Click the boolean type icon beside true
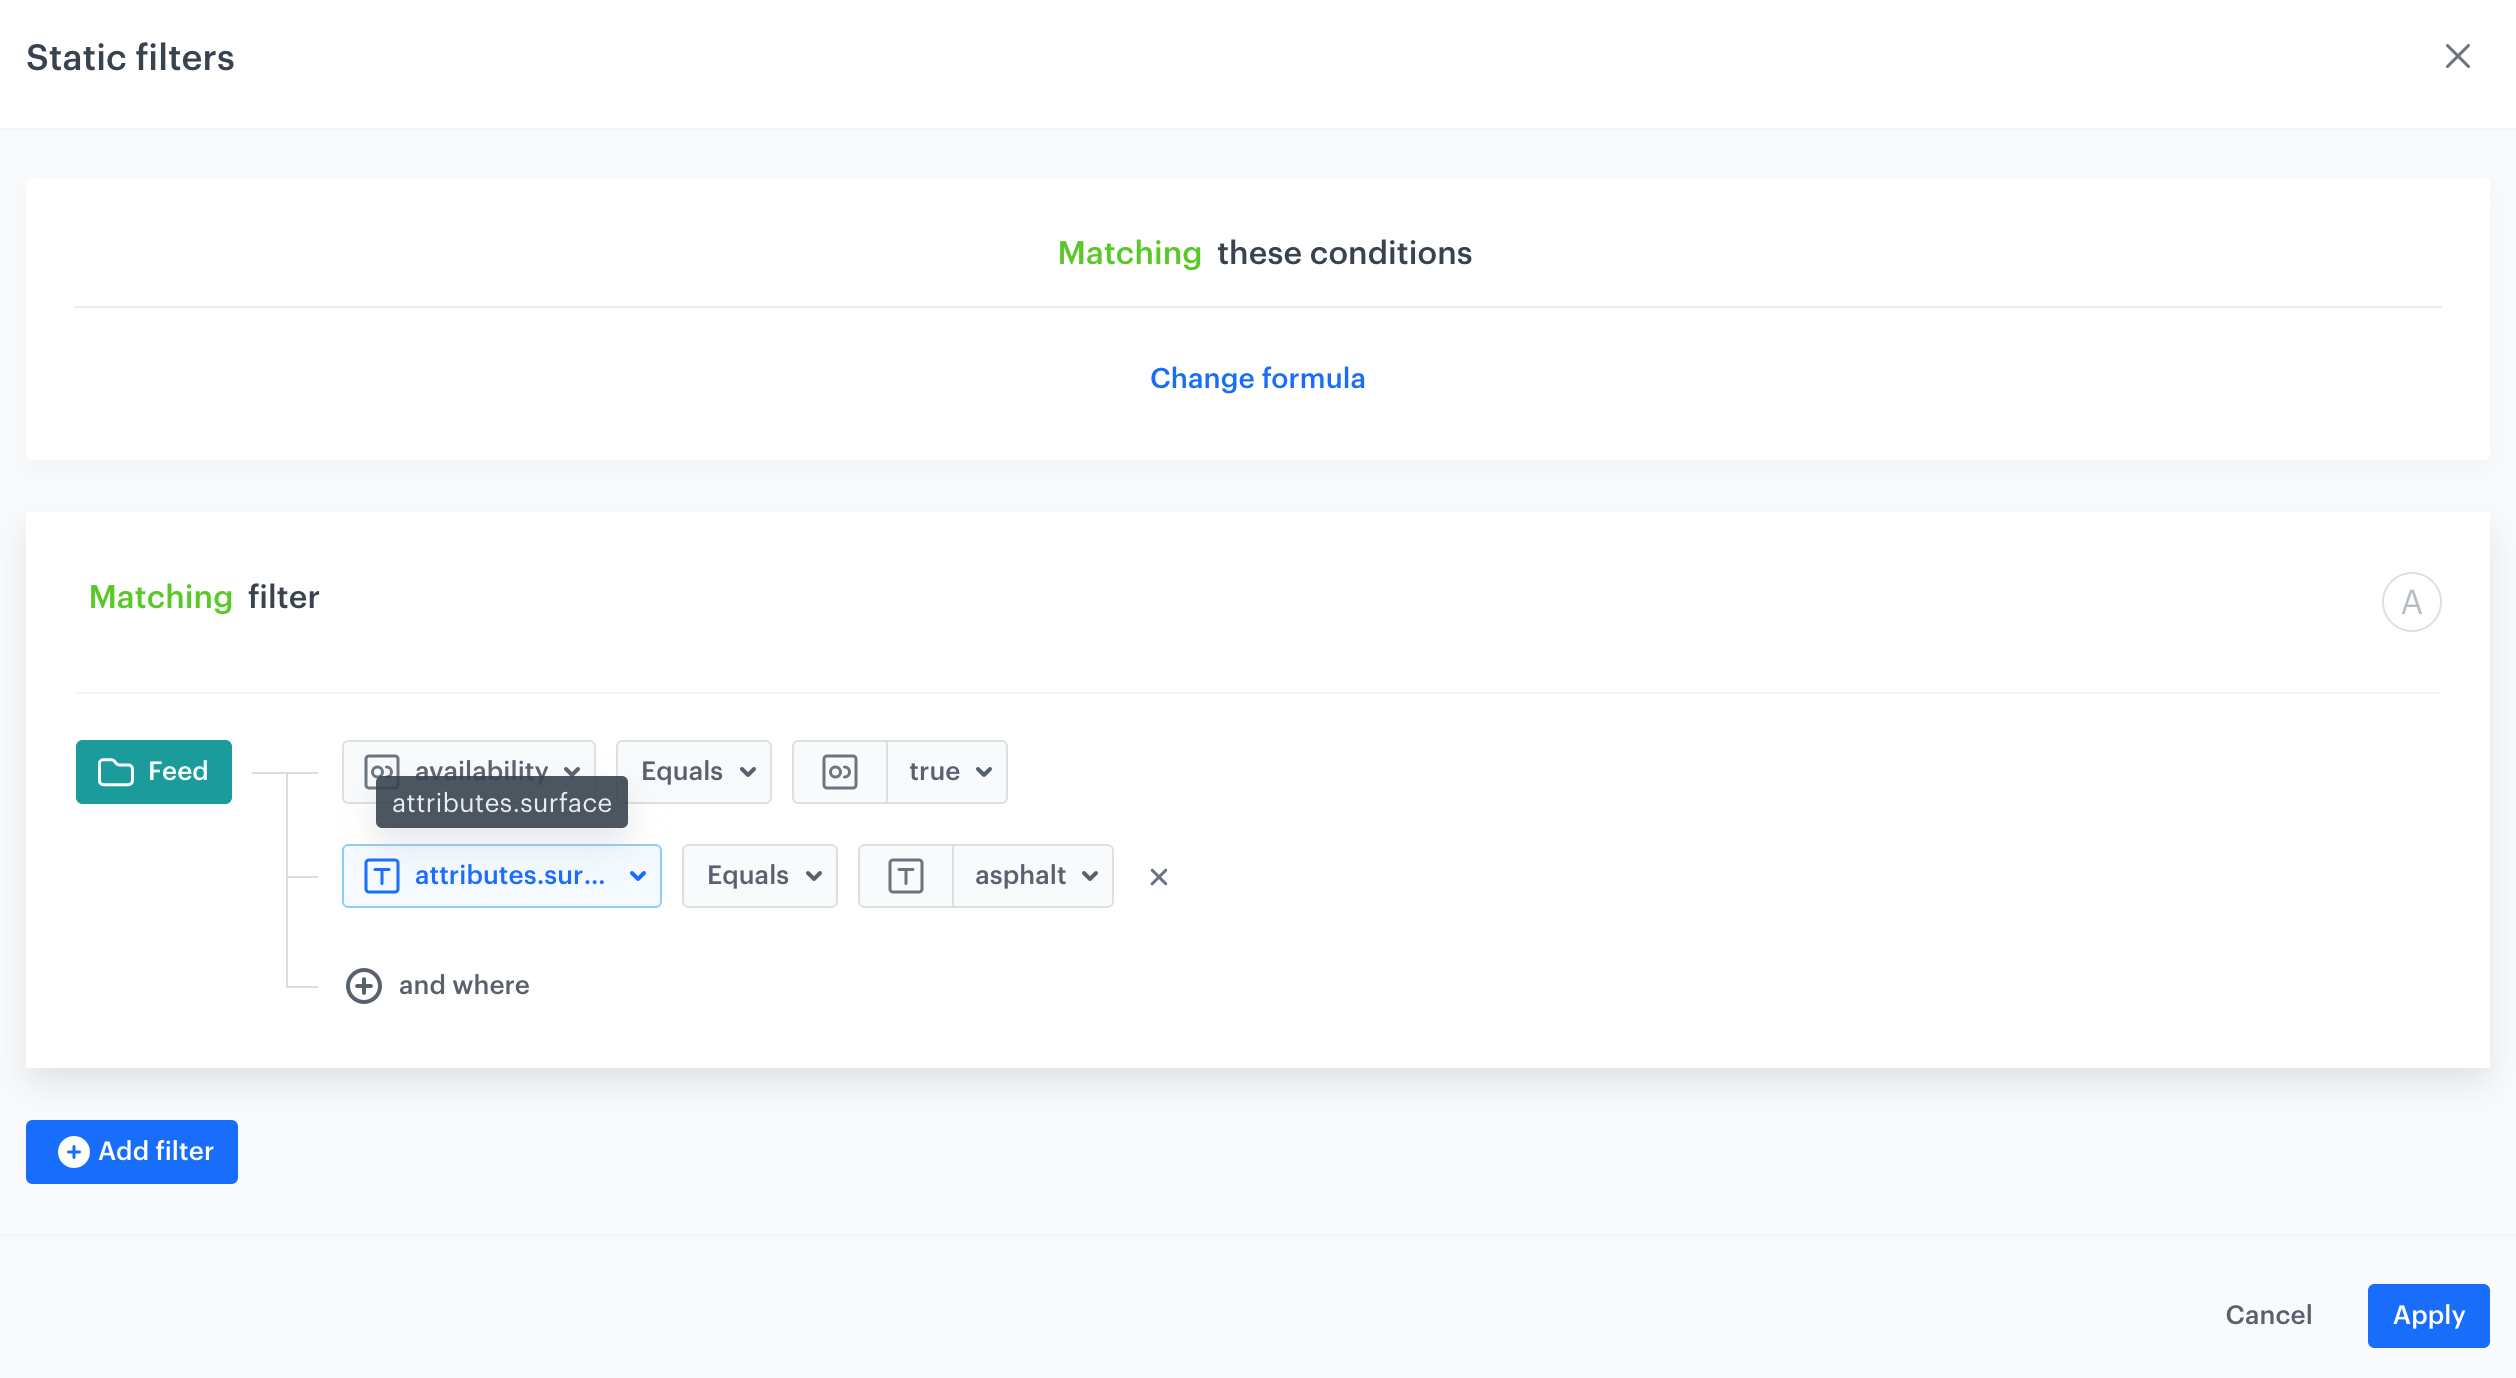This screenshot has width=2516, height=1378. tap(839, 772)
